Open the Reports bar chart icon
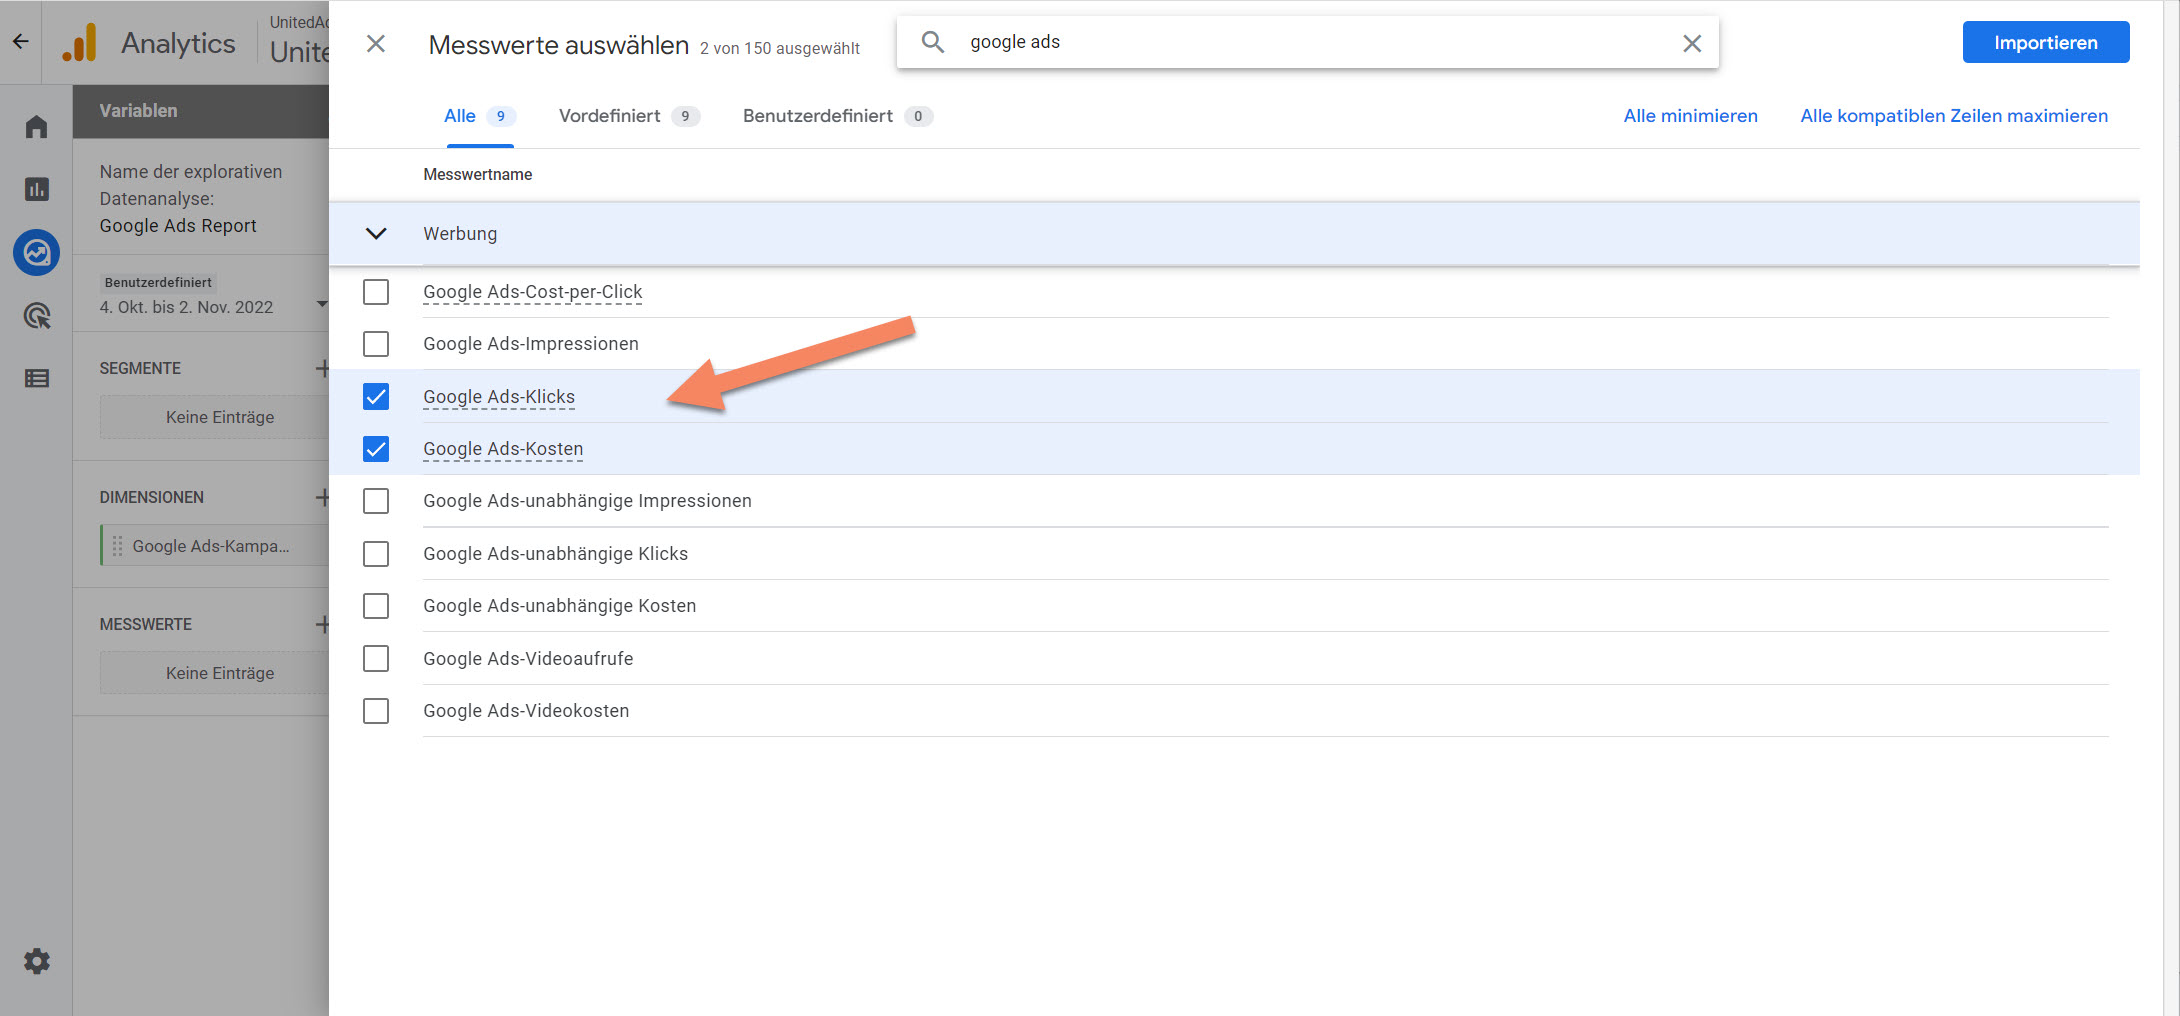Image resolution: width=2180 pixels, height=1016 pixels. [x=37, y=189]
